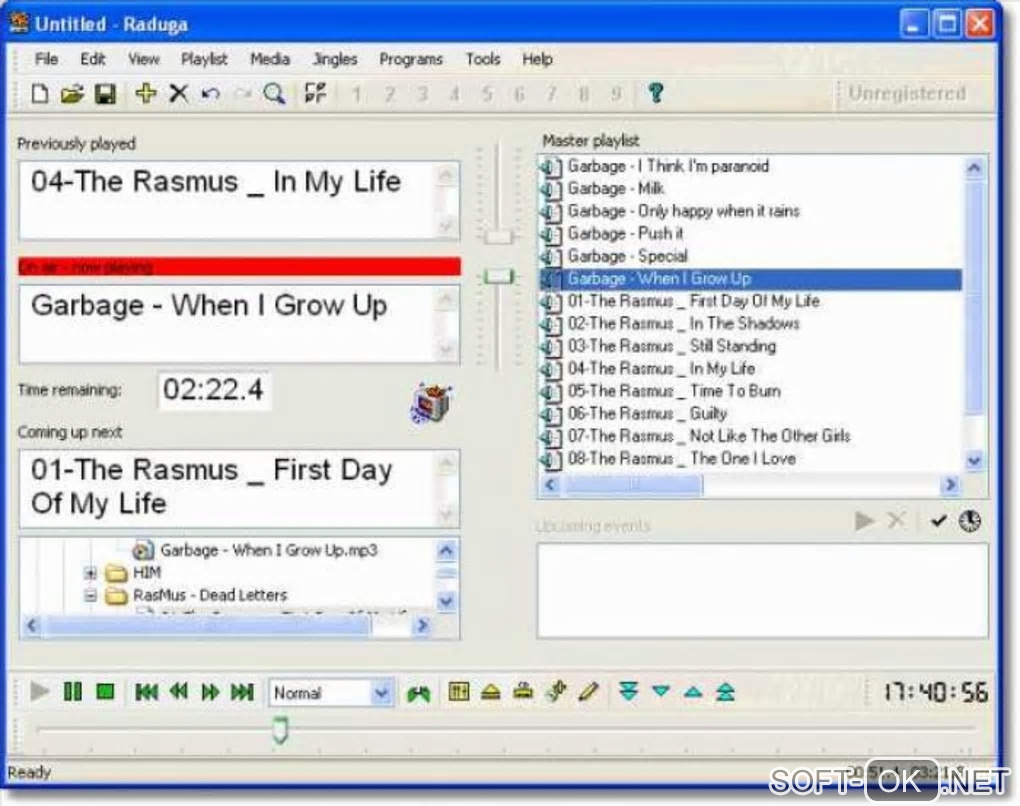Image resolution: width=1020 pixels, height=806 pixels.
Task: Collapse the RasMus - Dead Letters folder
Action: pos(90,595)
